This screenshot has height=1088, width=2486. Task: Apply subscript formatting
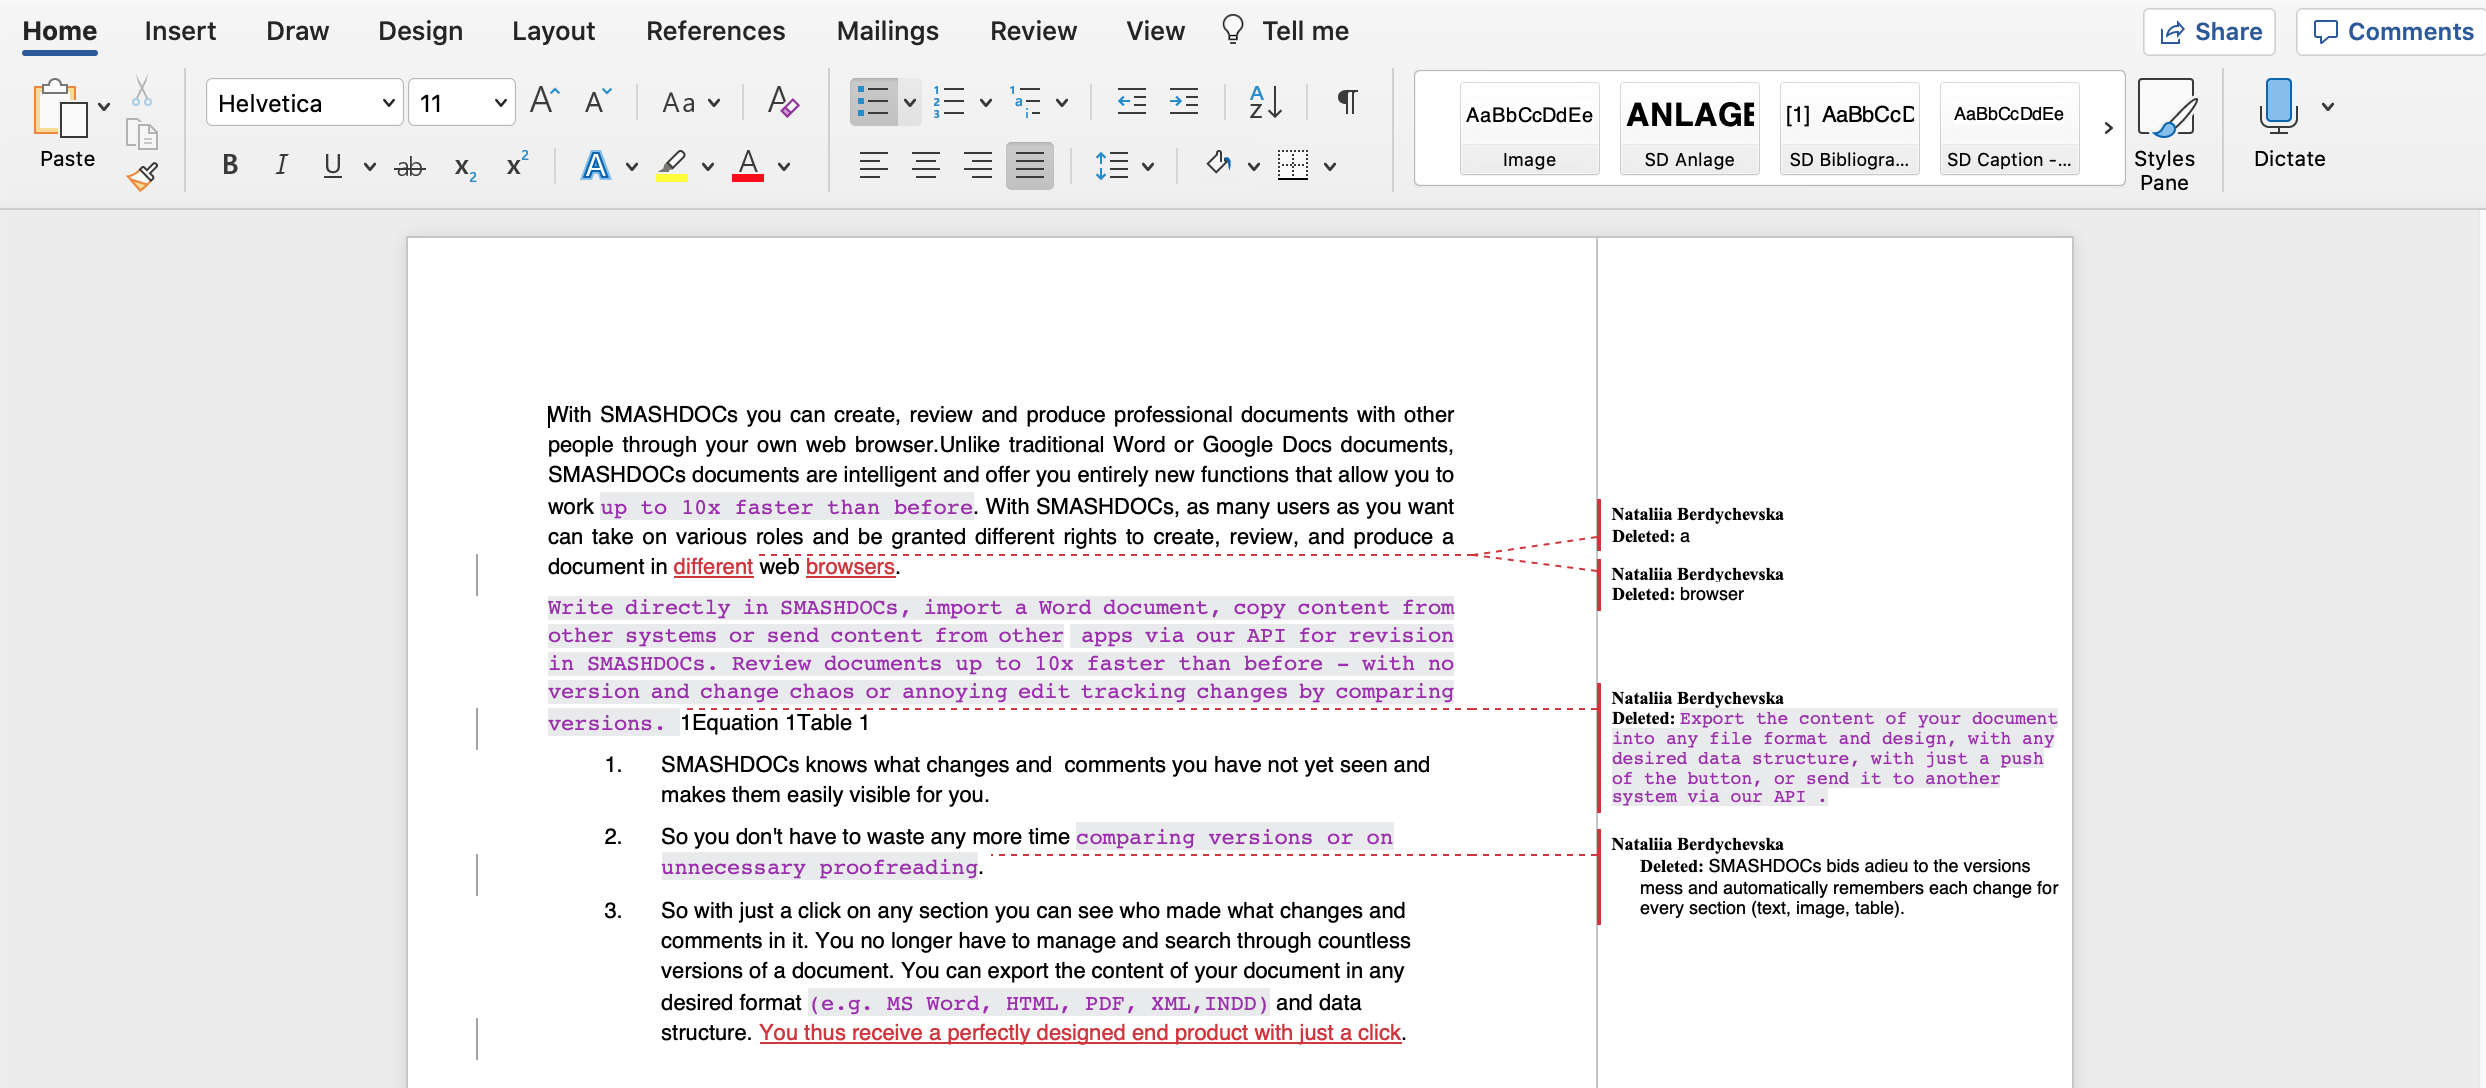coord(464,166)
